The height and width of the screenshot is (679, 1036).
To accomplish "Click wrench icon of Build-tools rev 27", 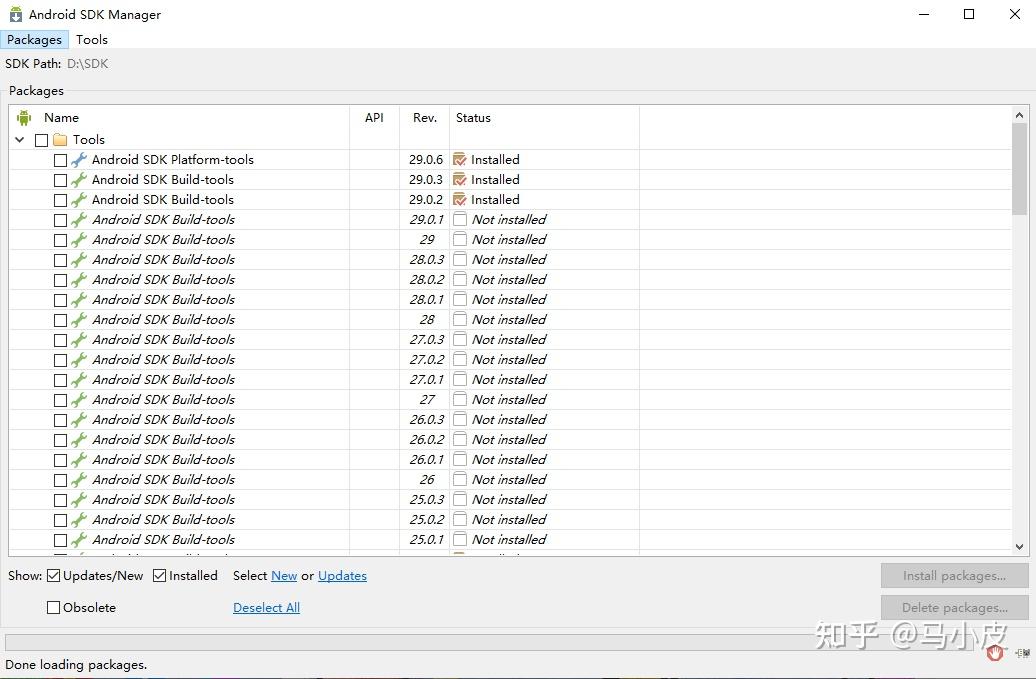I will tap(79, 400).
